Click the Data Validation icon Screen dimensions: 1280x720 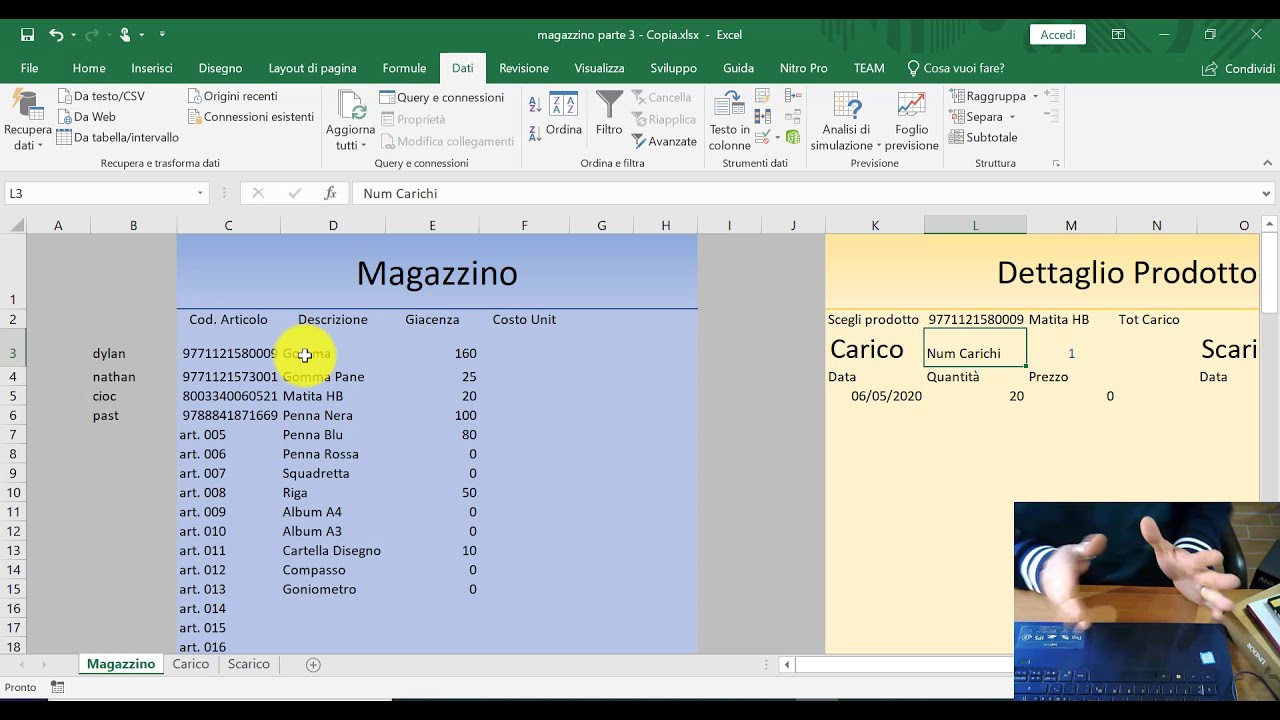(762, 137)
